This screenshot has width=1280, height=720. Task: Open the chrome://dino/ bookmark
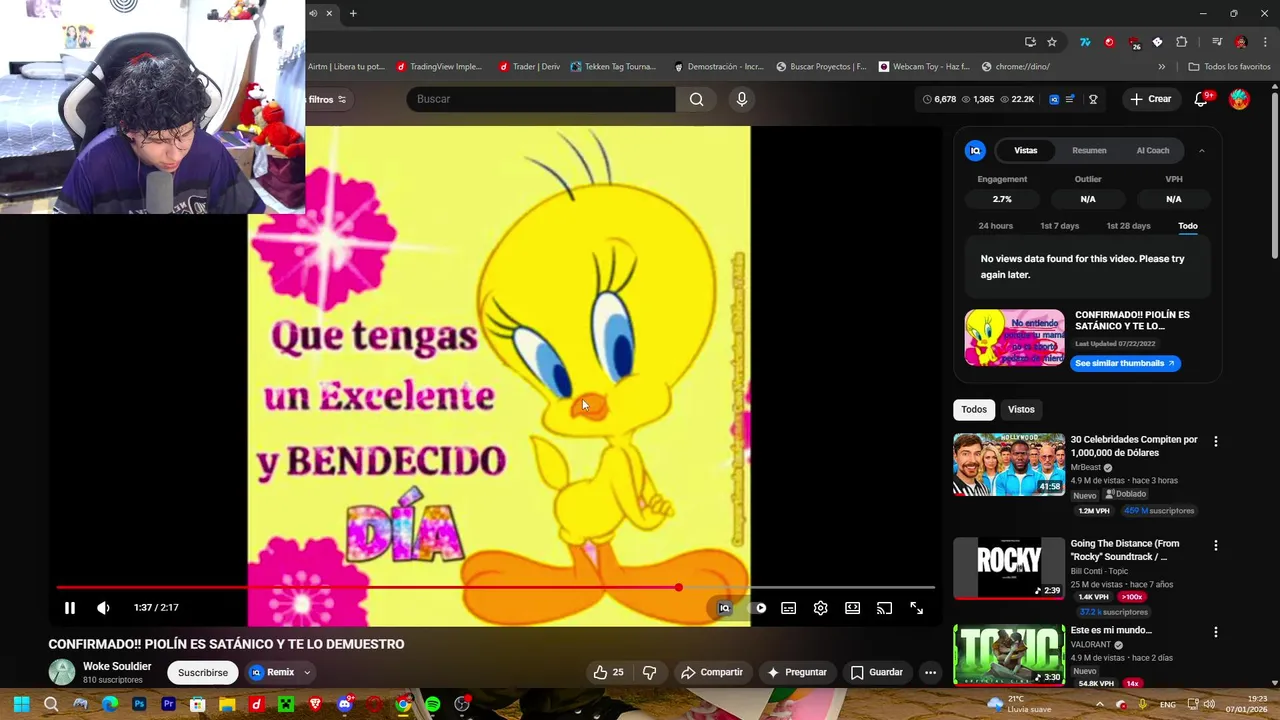pyautogui.click(x=1016, y=67)
